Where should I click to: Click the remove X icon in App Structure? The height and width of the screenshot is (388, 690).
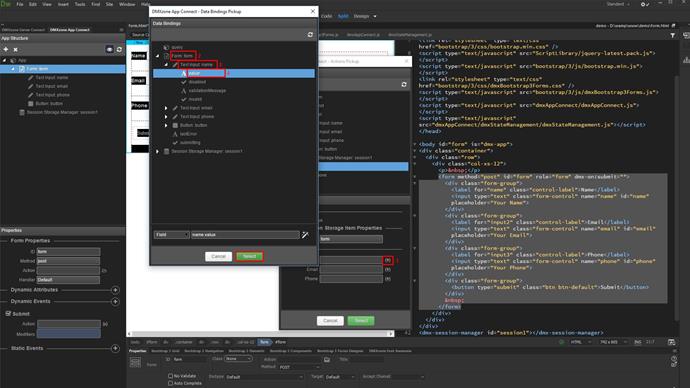click(x=15, y=49)
